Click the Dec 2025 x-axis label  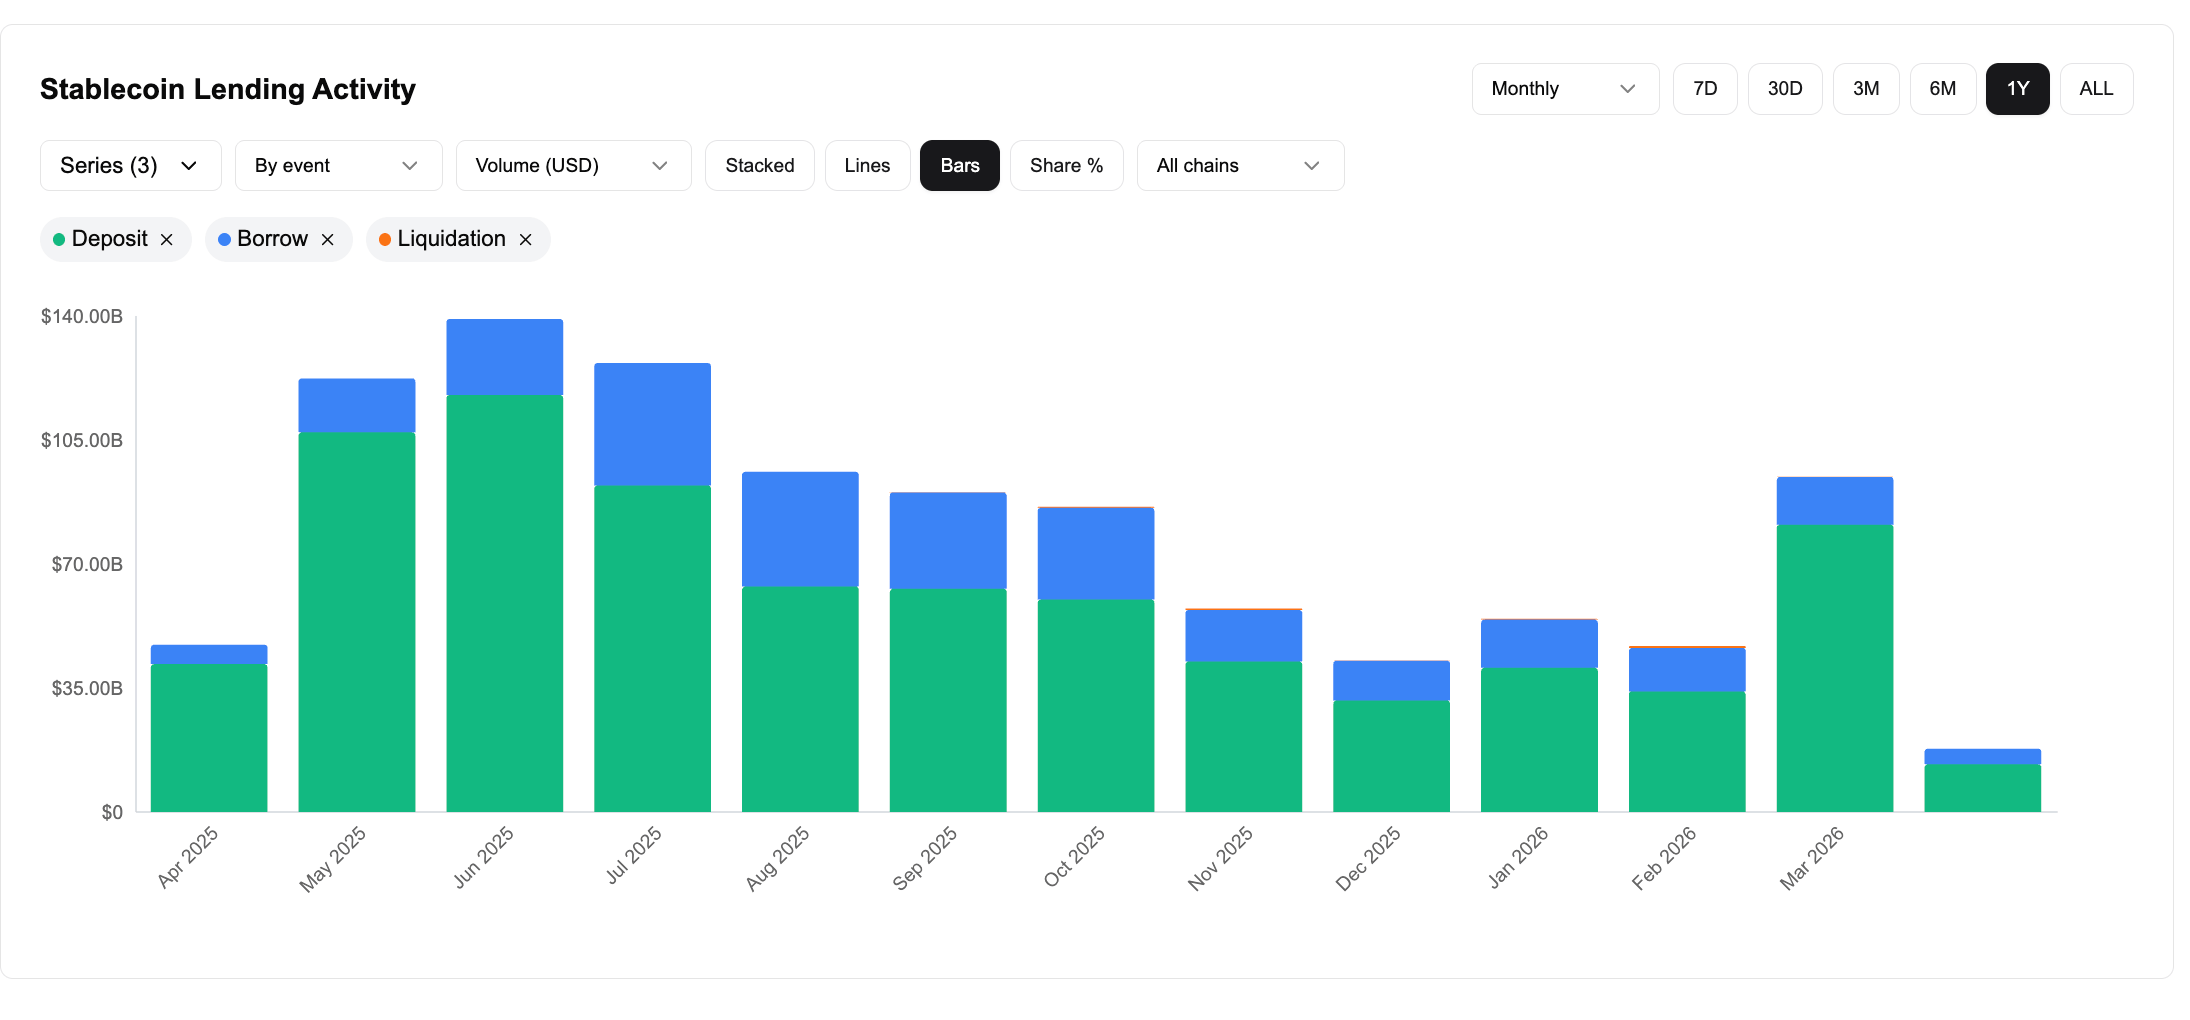1369,858
